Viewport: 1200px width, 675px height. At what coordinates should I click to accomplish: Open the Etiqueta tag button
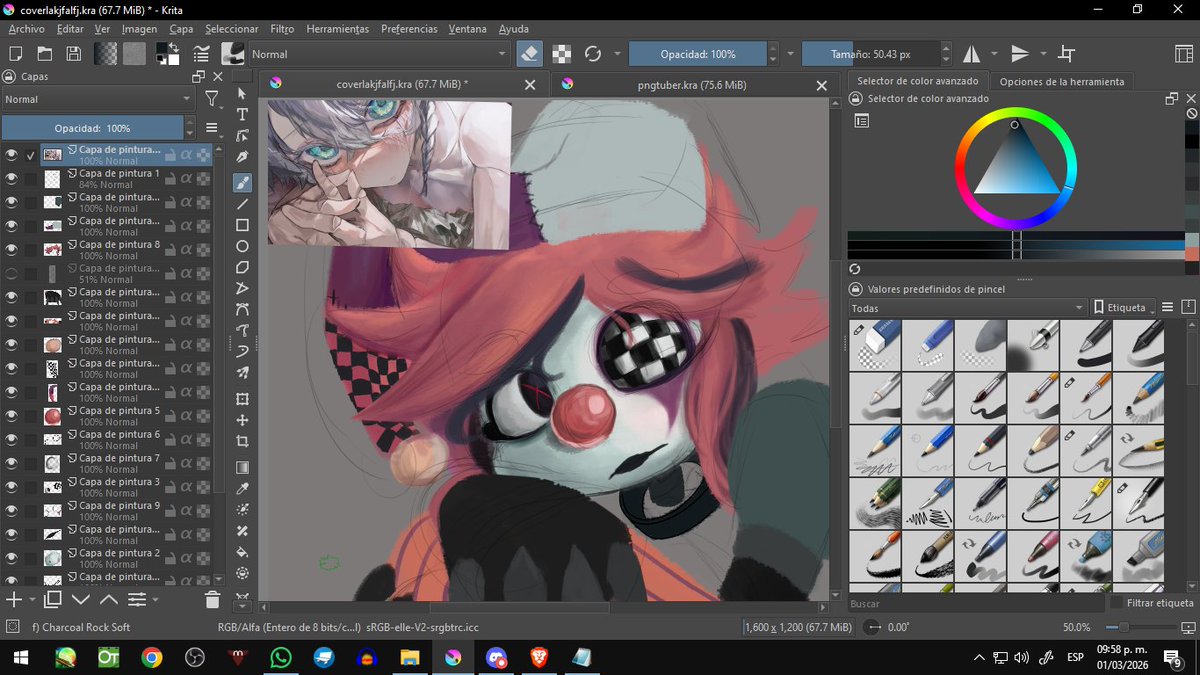(x=1123, y=308)
